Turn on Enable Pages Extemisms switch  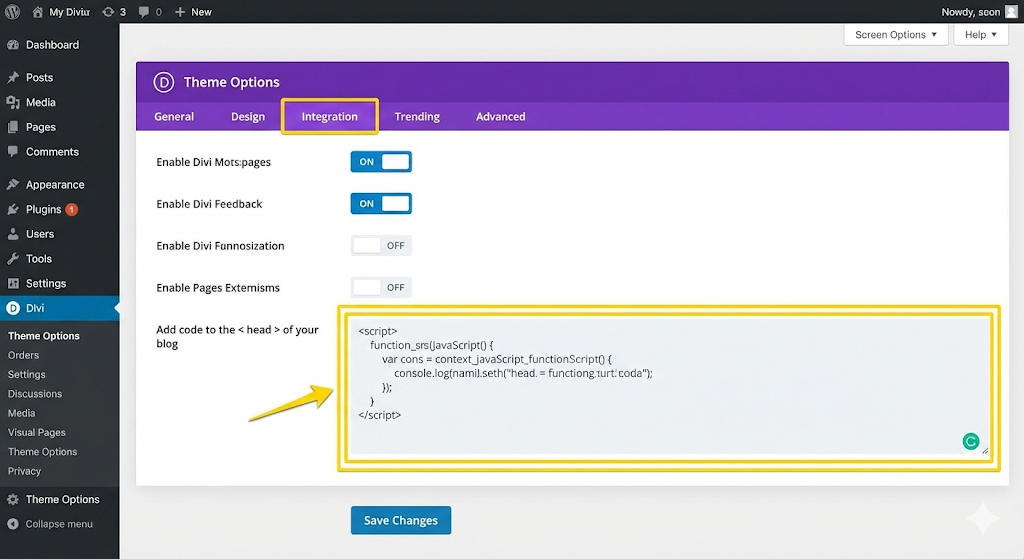381,287
